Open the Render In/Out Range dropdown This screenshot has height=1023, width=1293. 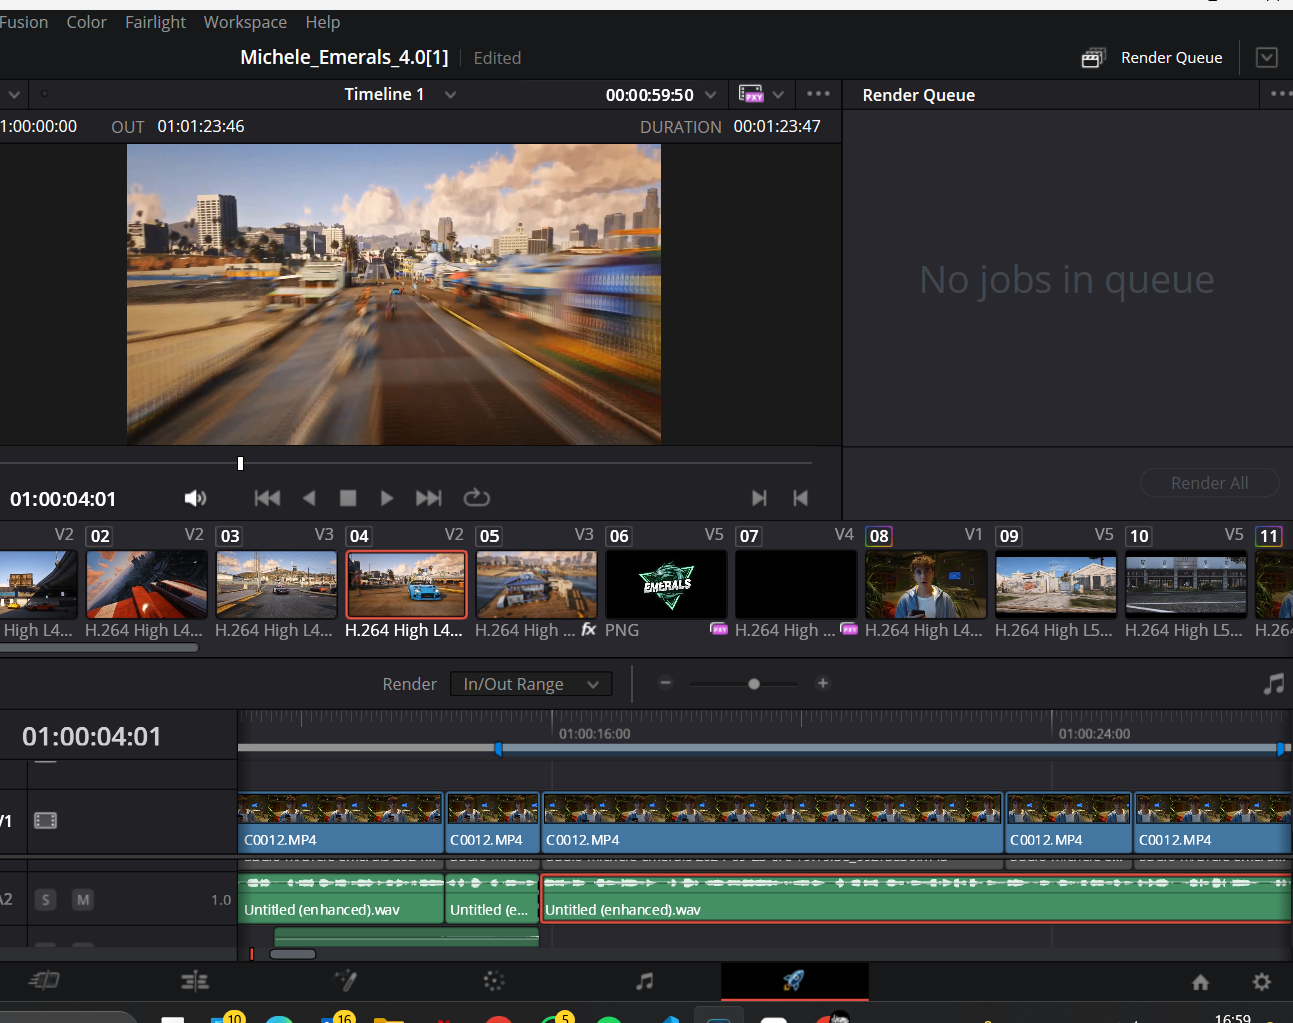coord(531,684)
